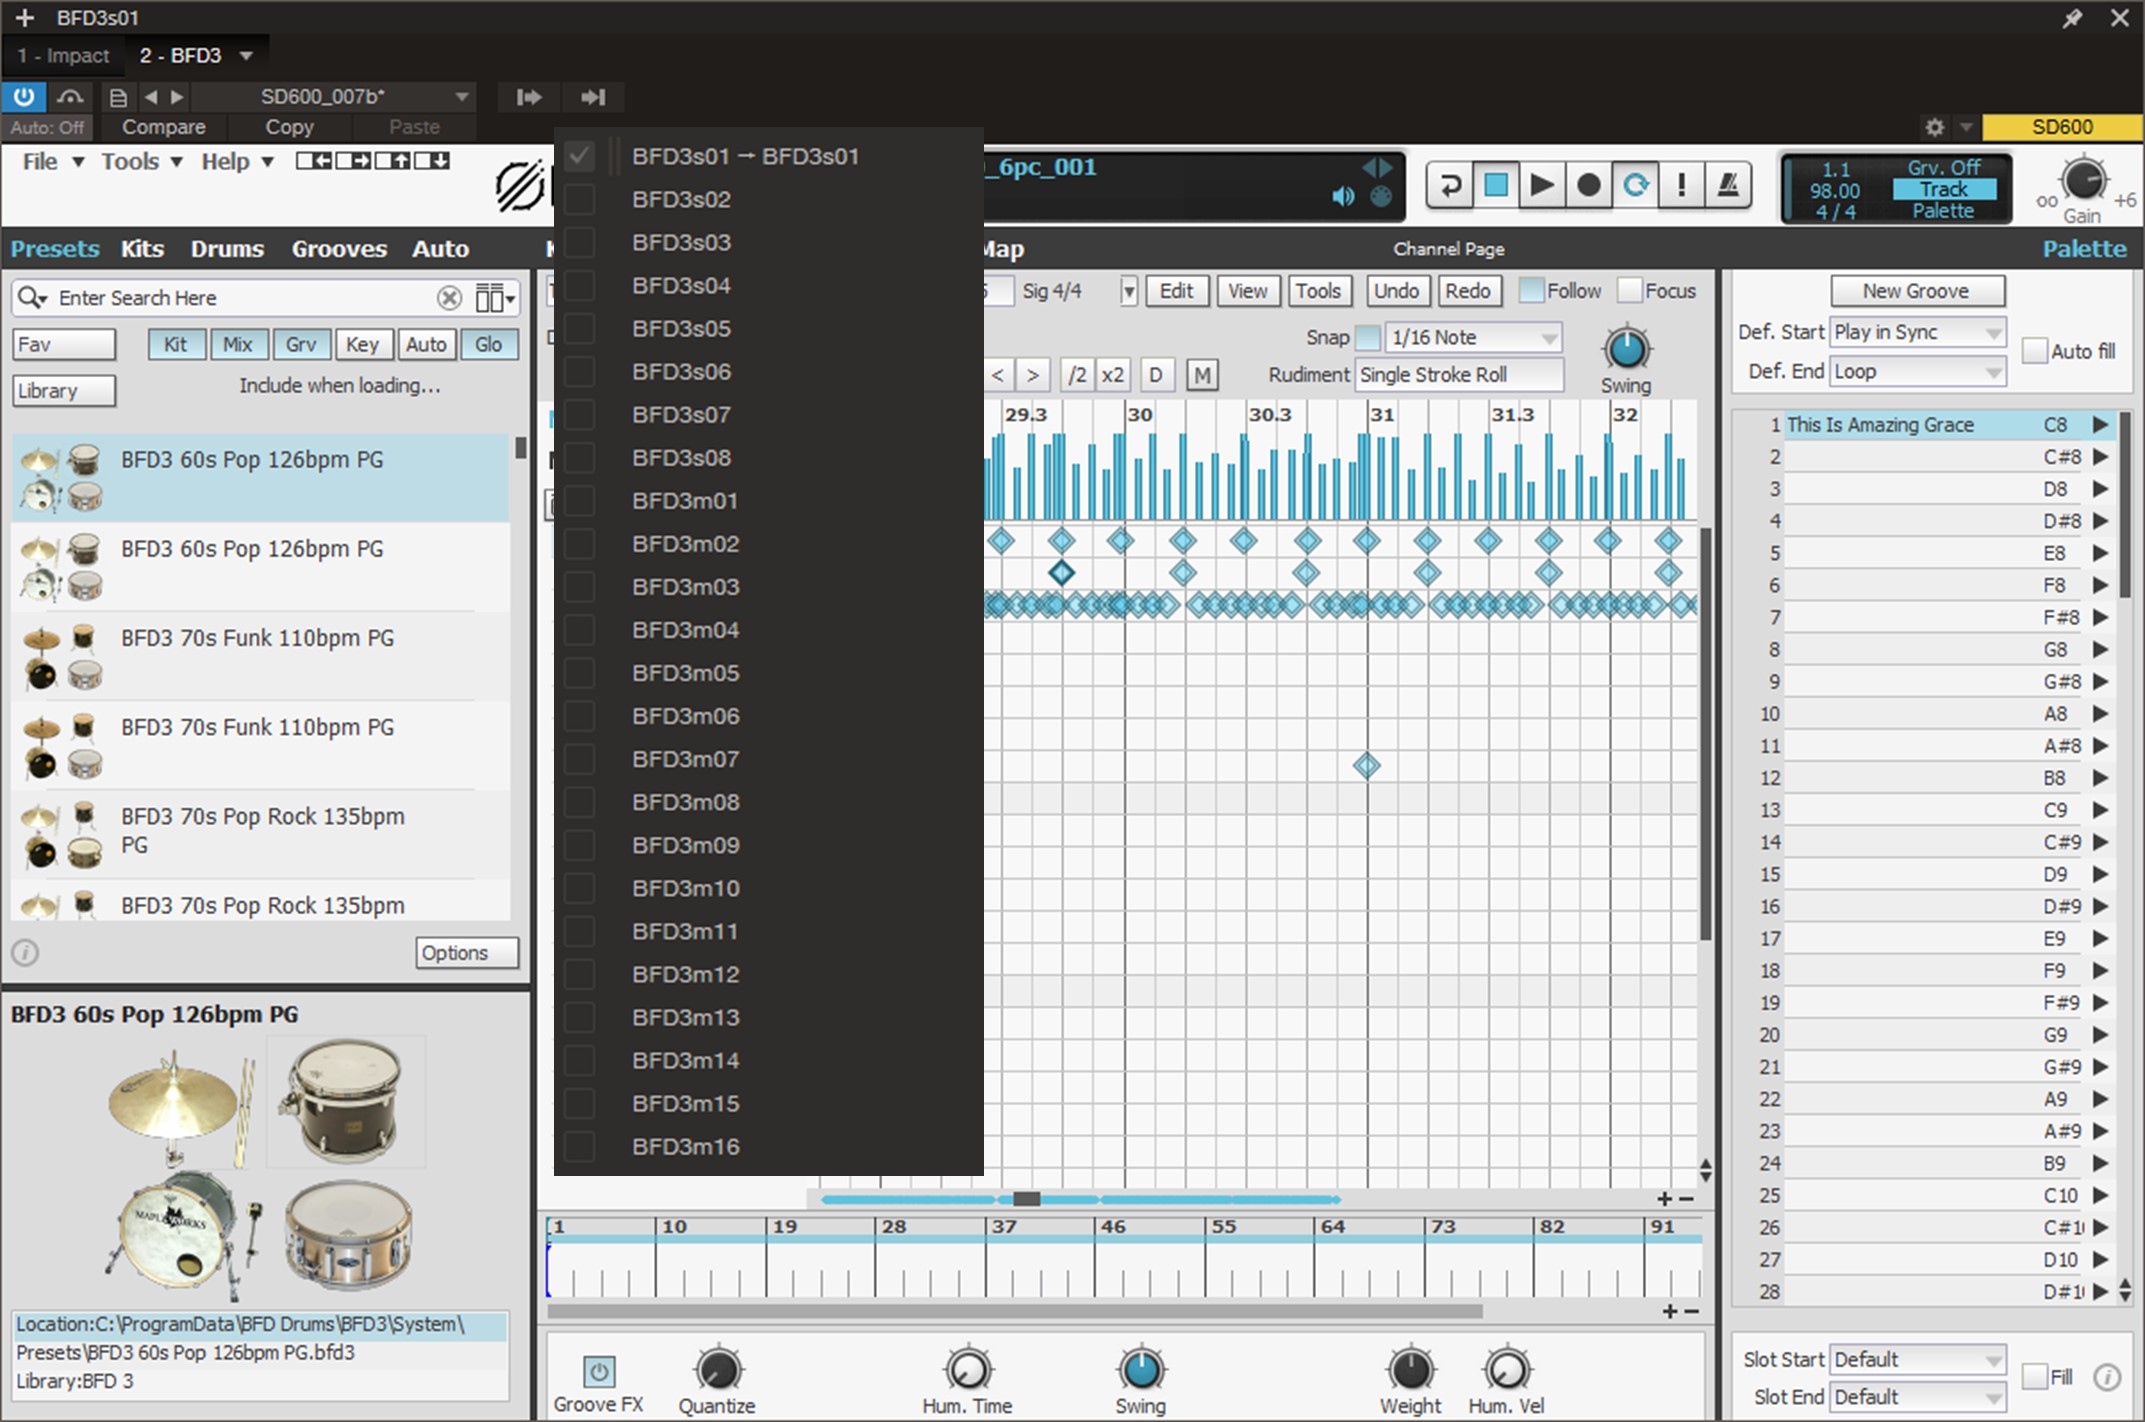Open the File menu
Viewport: 2145px width, 1422px height.
[52, 162]
